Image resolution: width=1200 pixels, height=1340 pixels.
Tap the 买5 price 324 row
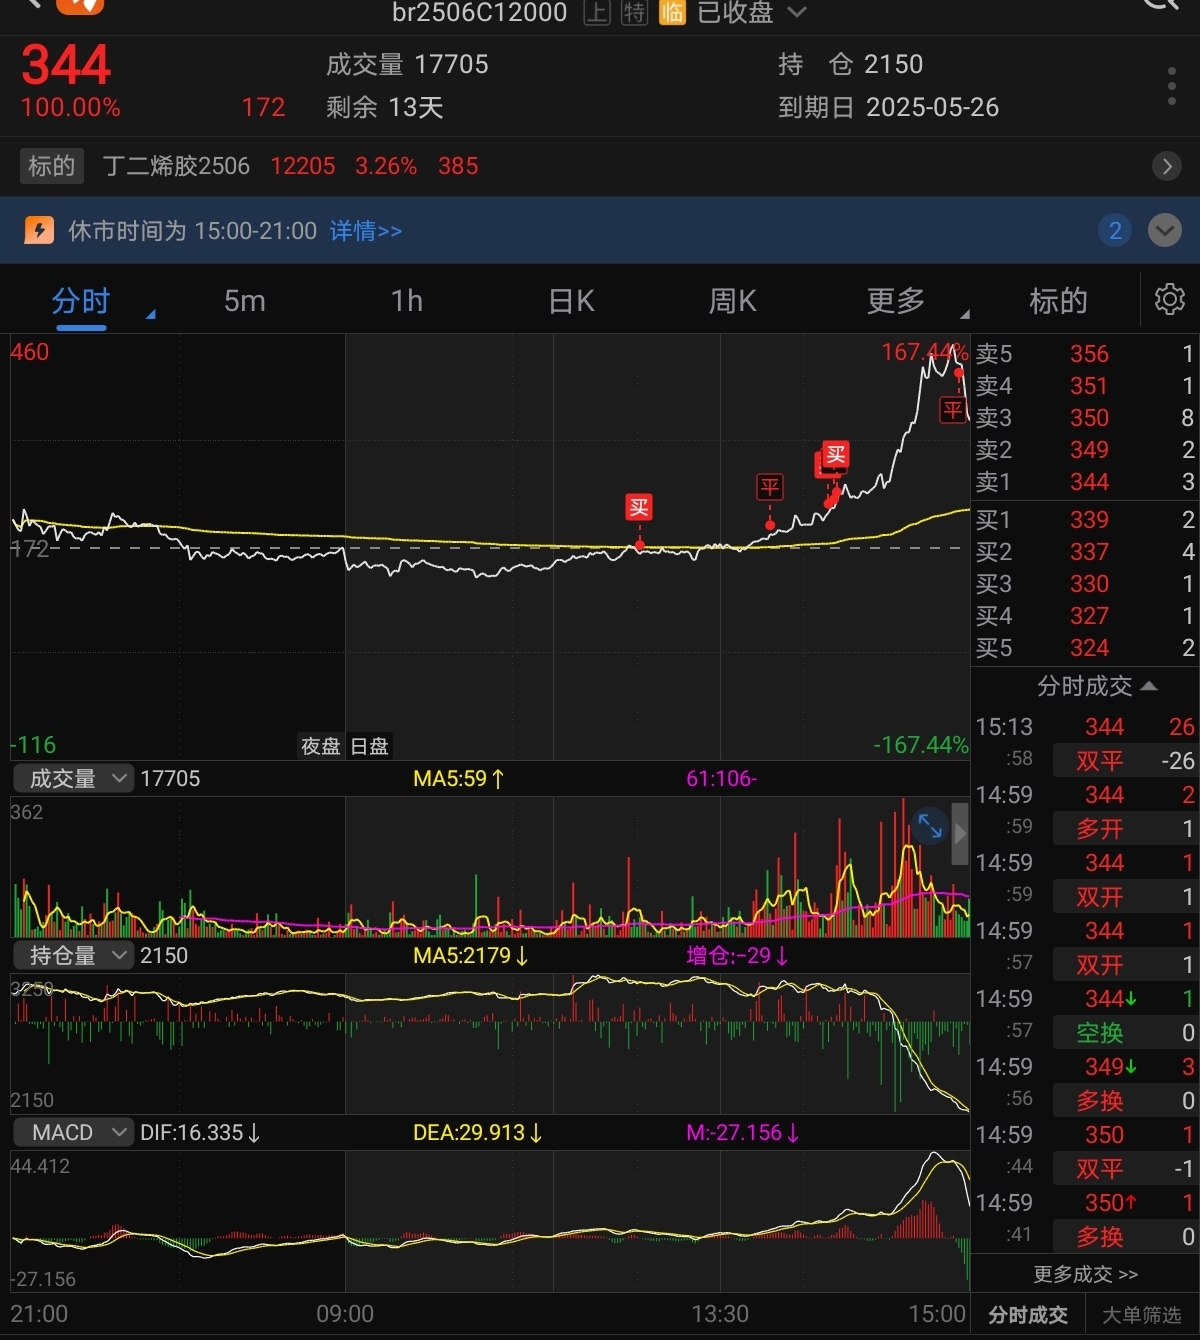1085,648
